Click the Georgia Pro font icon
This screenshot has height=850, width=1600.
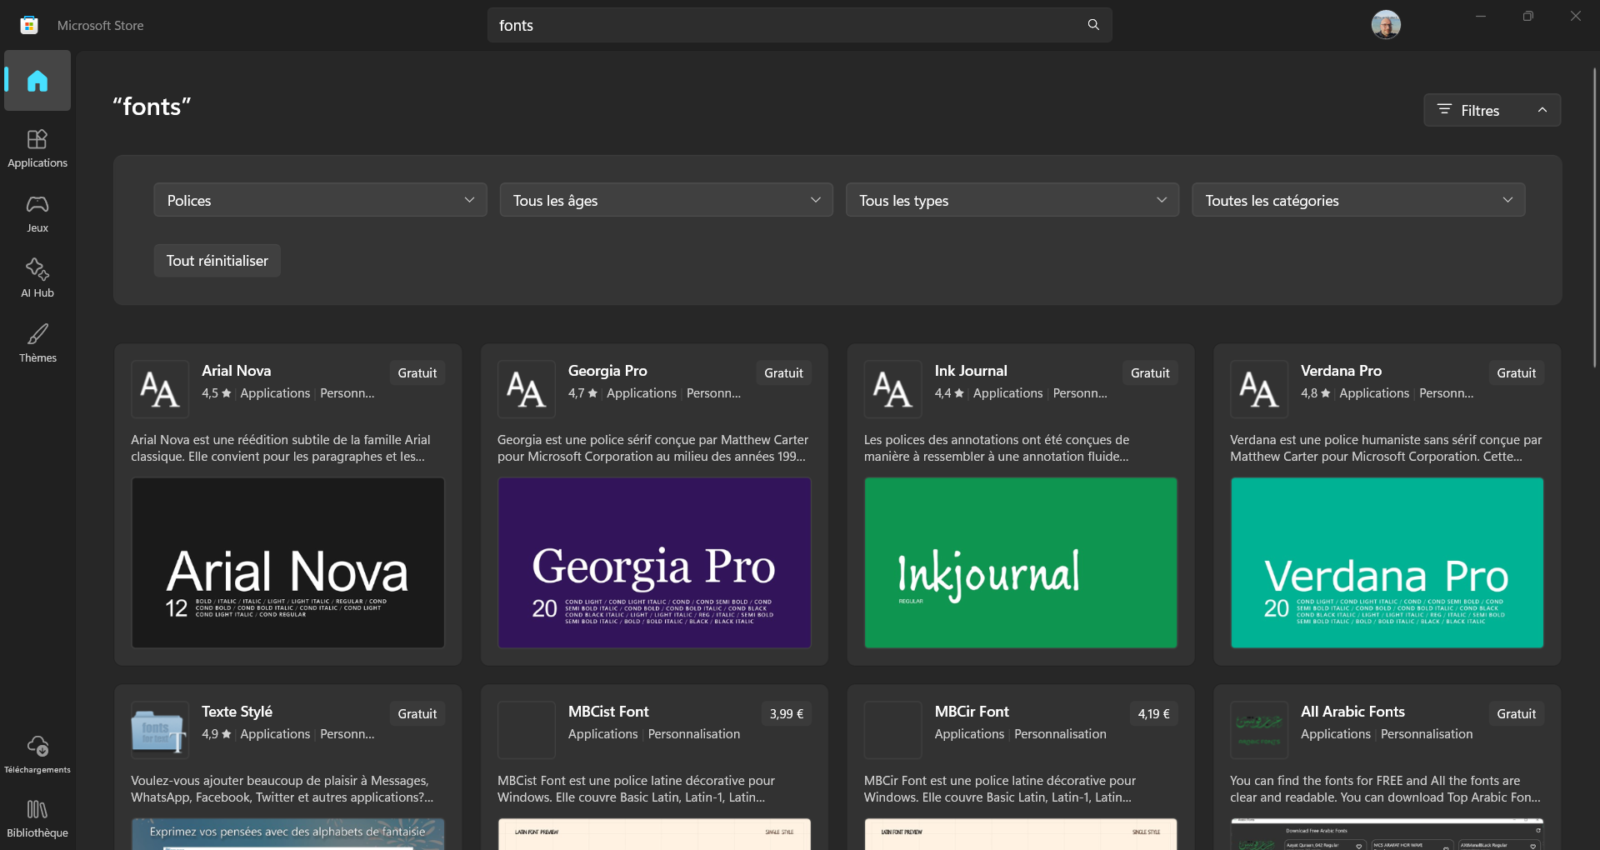(526, 389)
